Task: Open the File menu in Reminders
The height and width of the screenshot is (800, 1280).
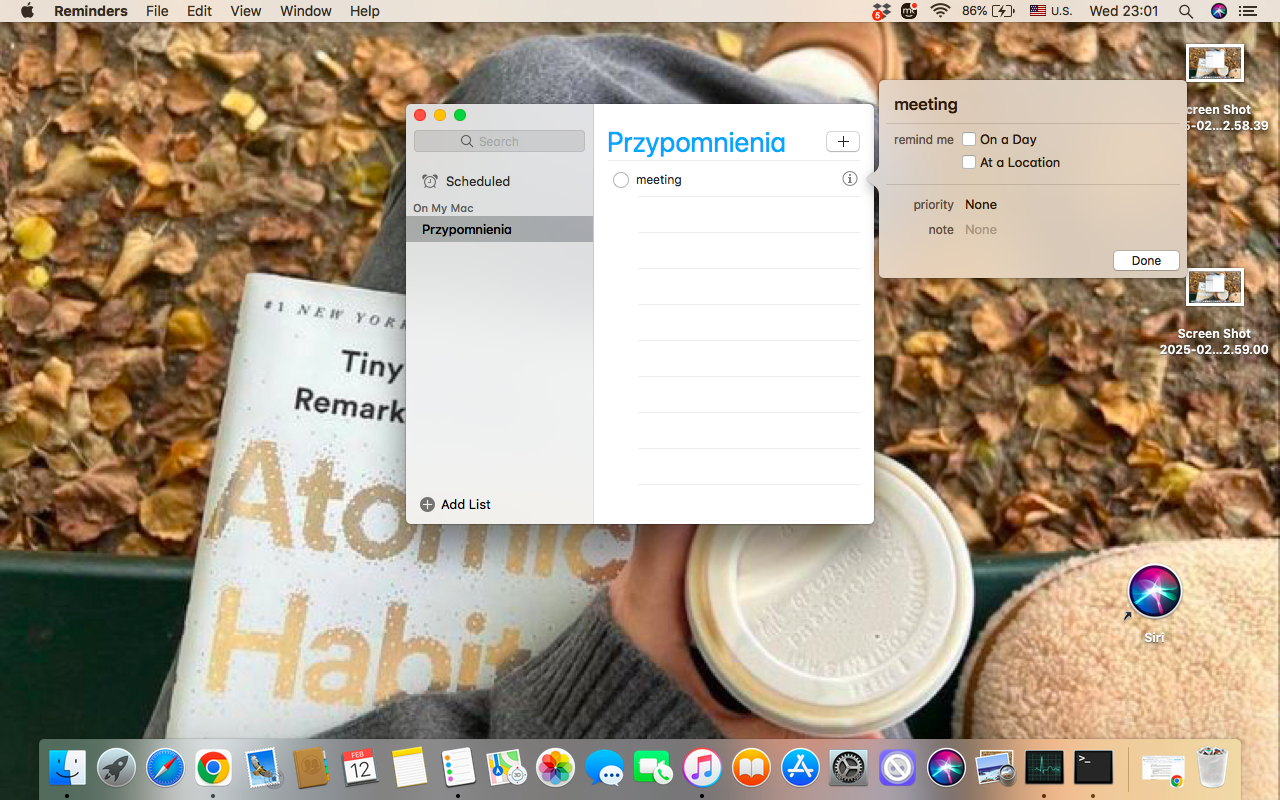Action: [157, 11]
